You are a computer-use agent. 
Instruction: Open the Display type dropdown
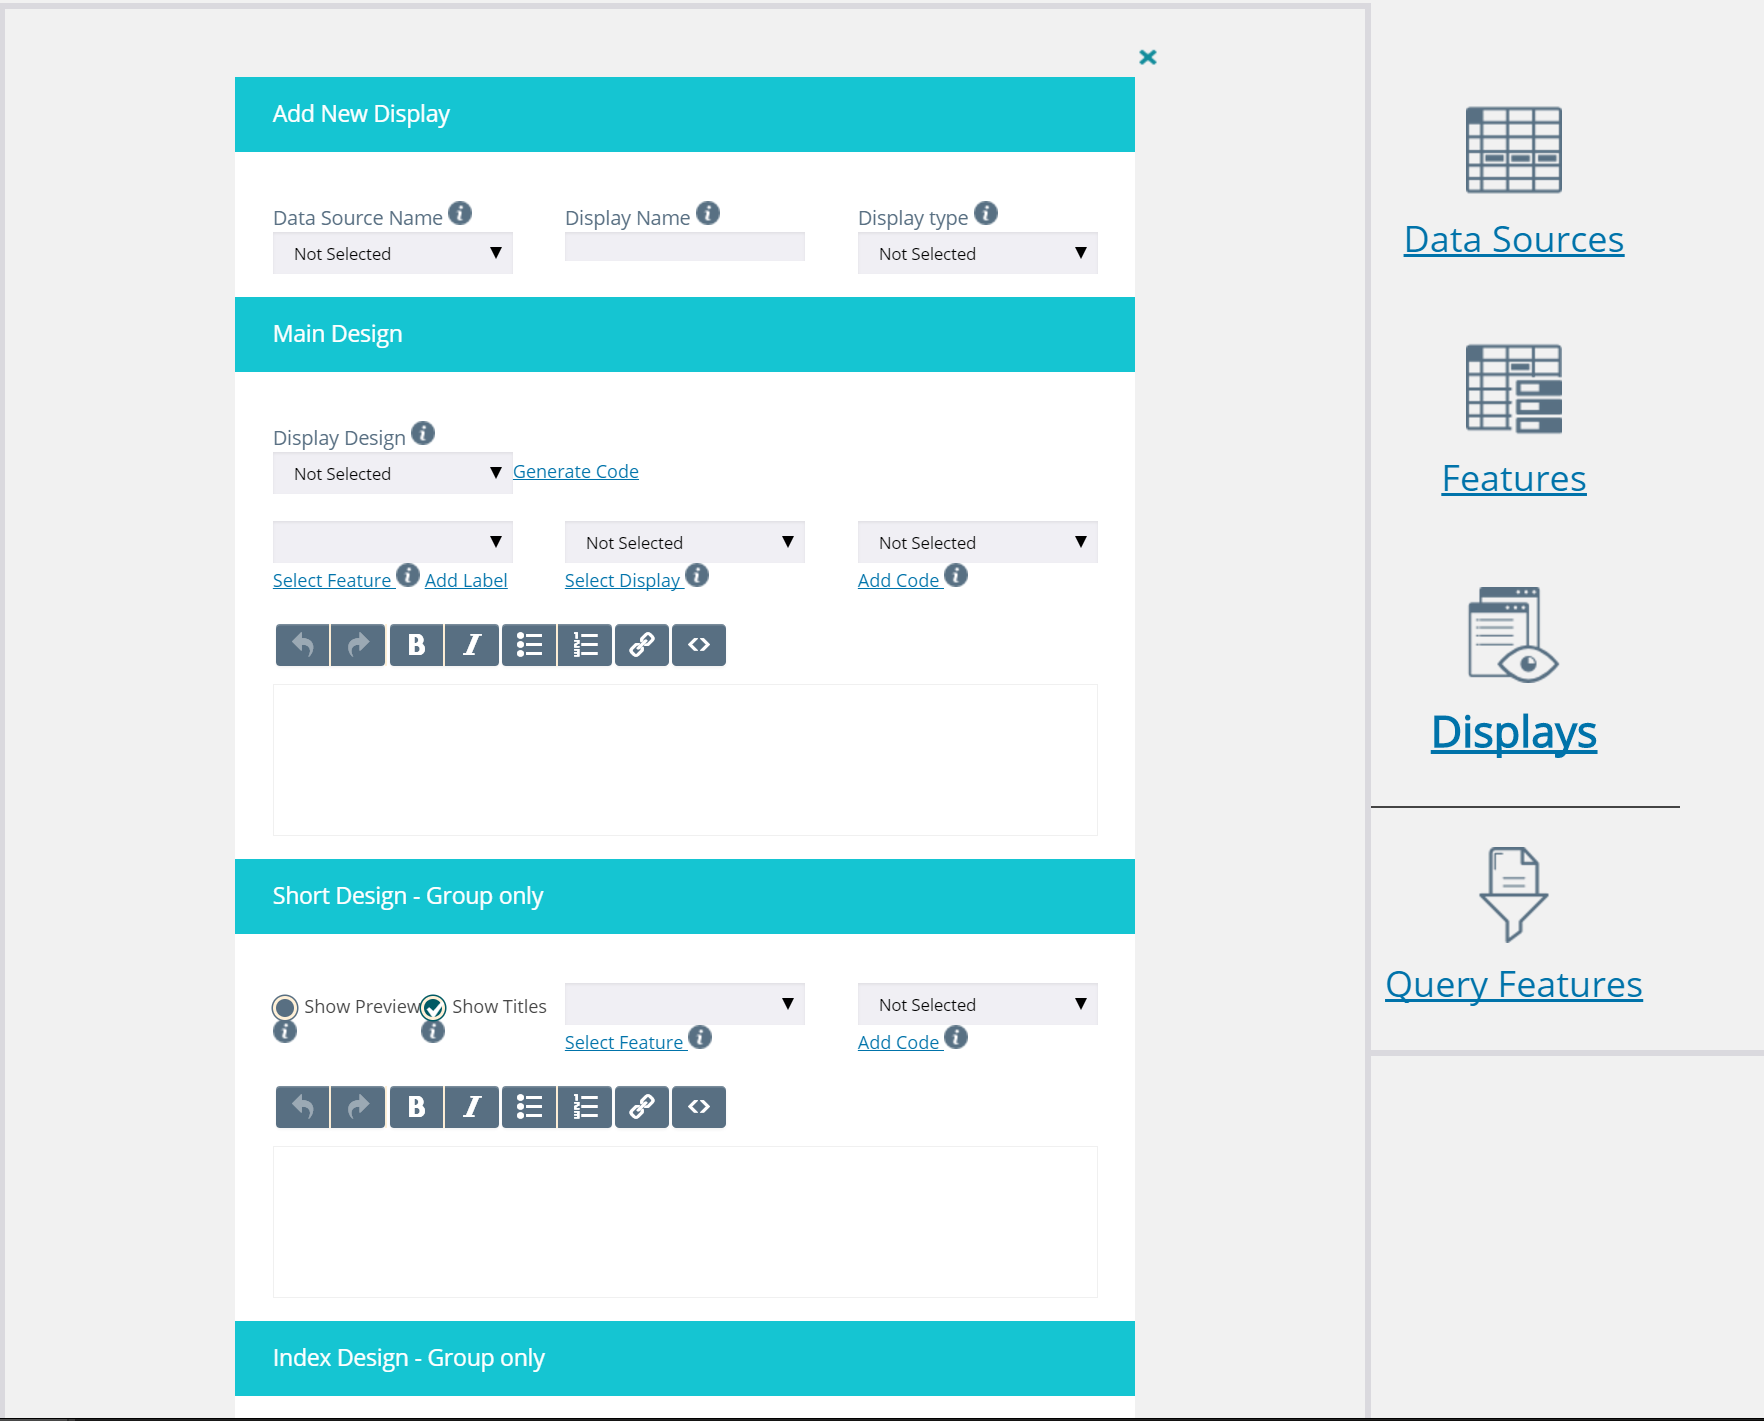(x=978, y=253)
